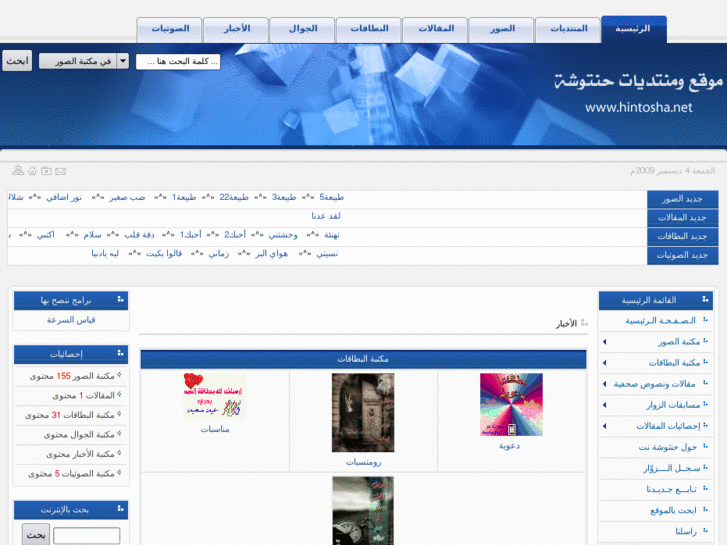Click the ابحث button in the banner
The width and height of the screenshot is (727, 545).
coord(17,61)
